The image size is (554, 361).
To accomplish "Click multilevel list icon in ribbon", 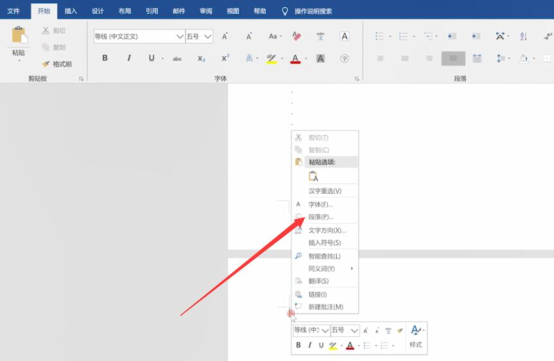I will pyautogui.click(x=428, y=36).
